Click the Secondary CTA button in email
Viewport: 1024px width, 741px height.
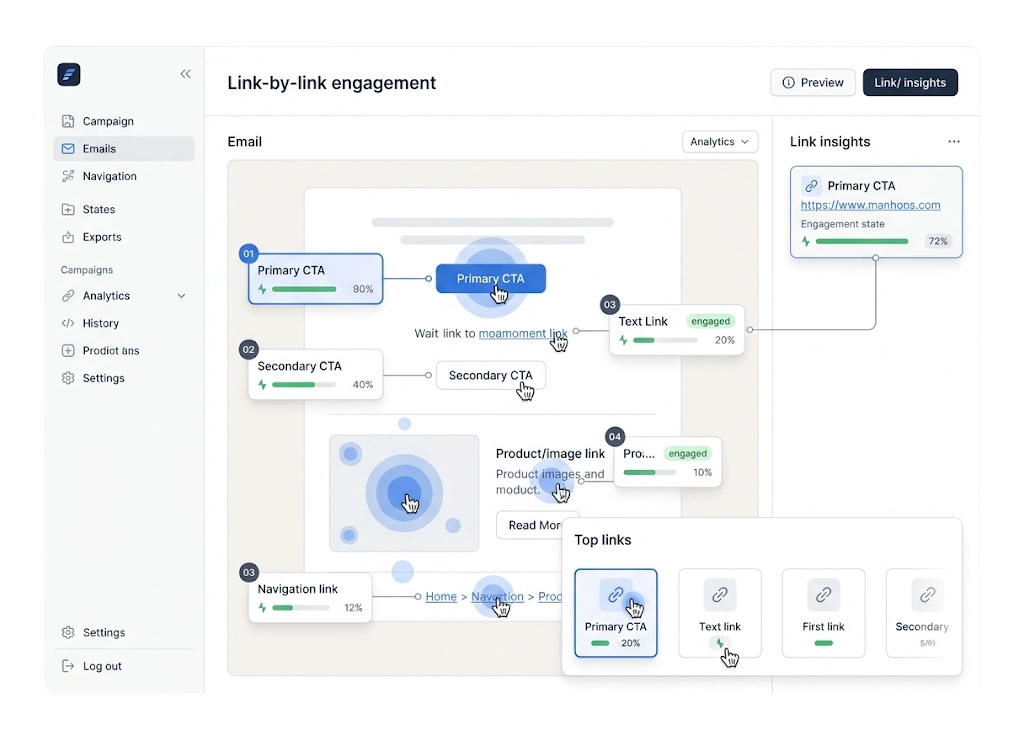point(490,375)
